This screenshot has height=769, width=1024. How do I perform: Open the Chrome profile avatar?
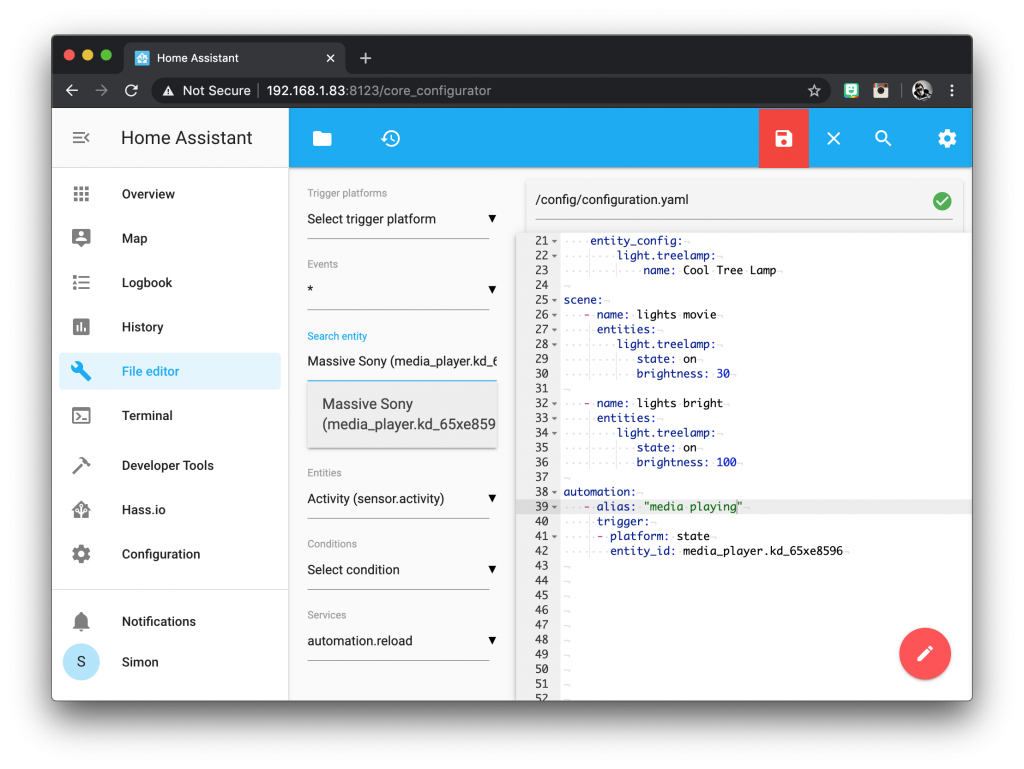pos(921,91)
